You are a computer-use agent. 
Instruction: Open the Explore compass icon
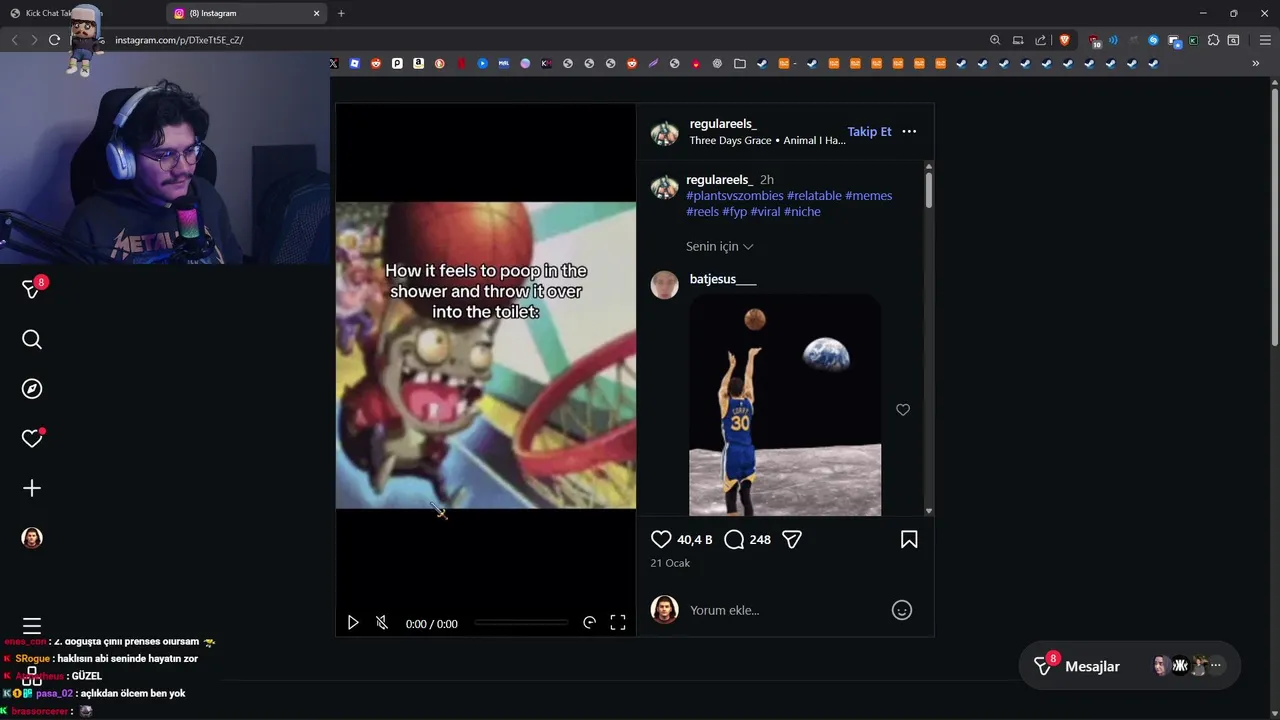[x=32, y=389]
